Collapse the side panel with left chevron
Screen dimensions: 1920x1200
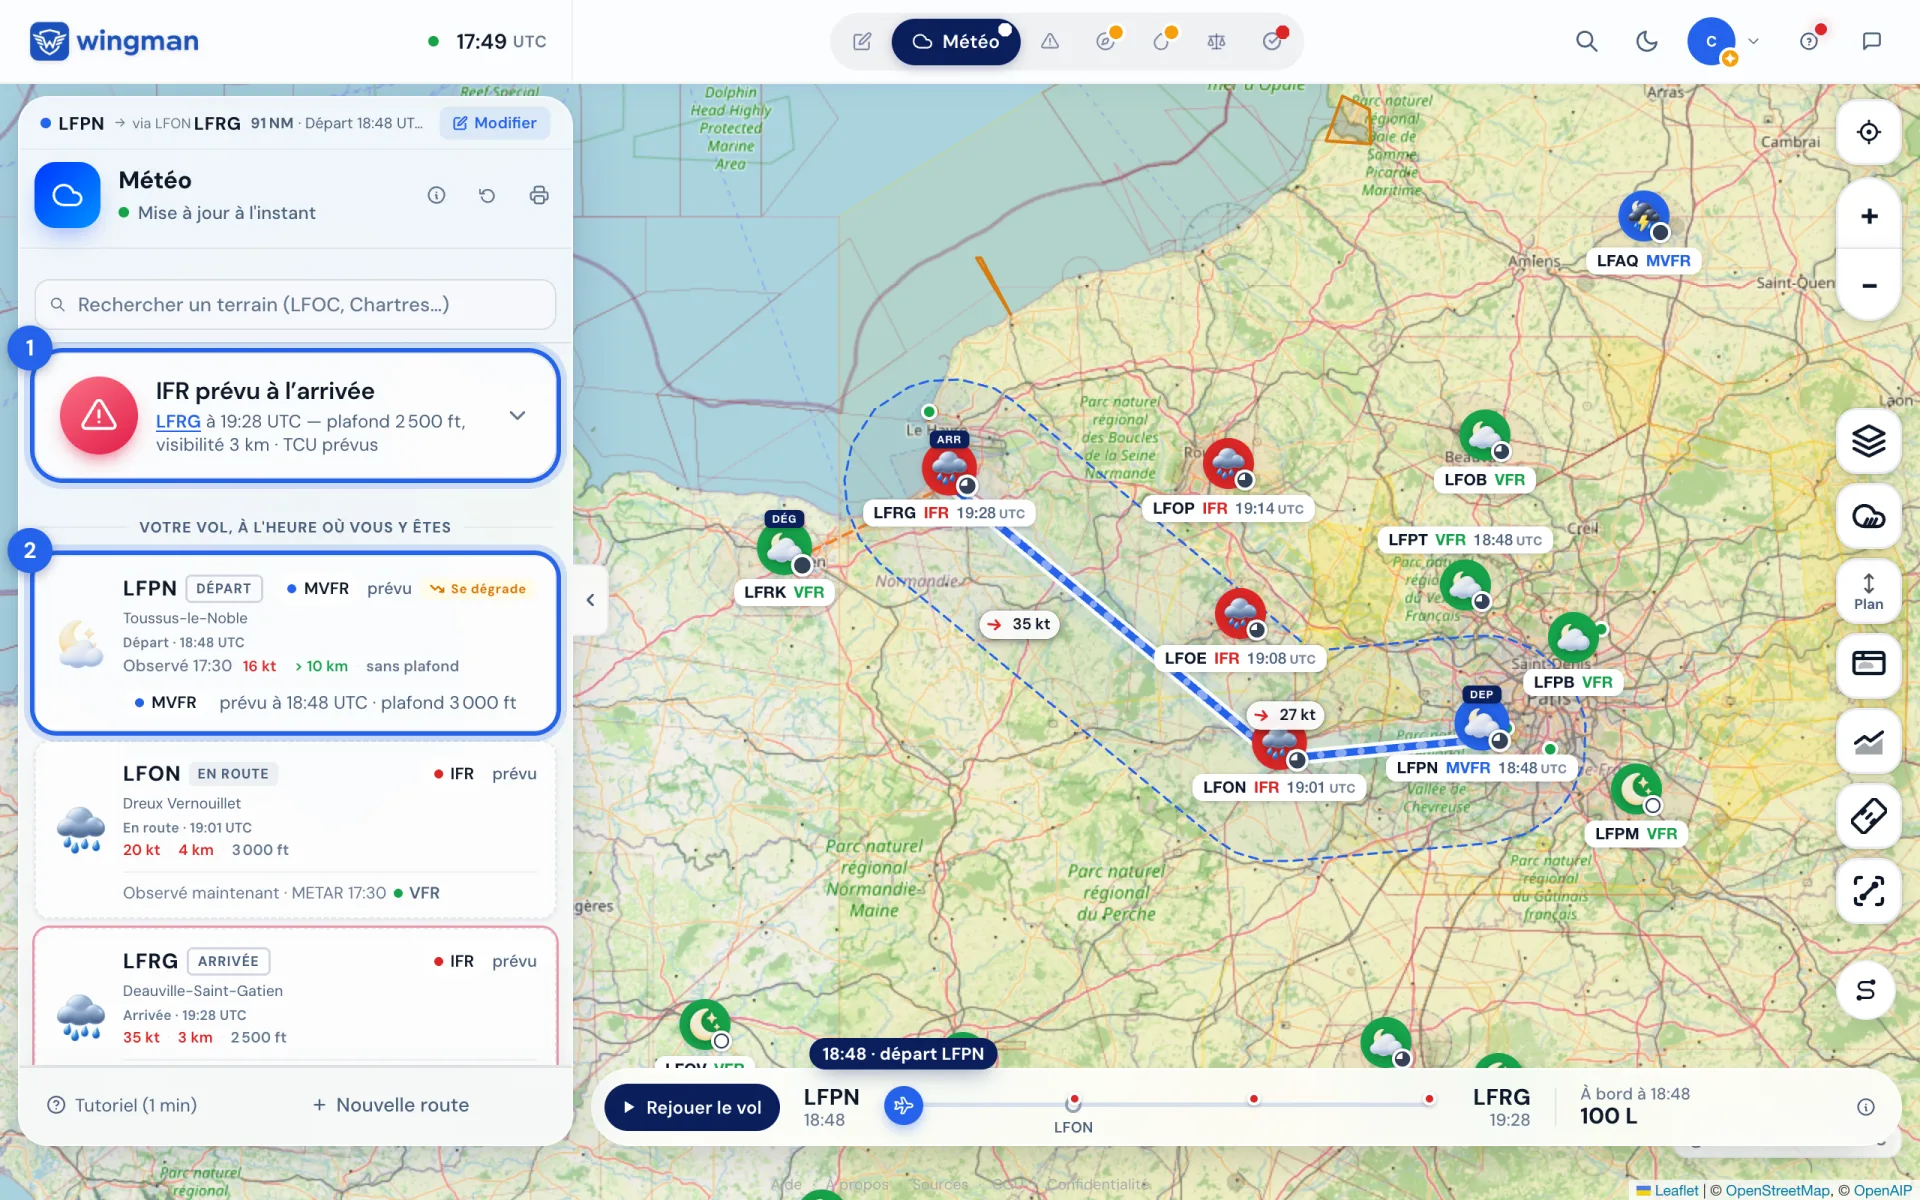point(590,600)
